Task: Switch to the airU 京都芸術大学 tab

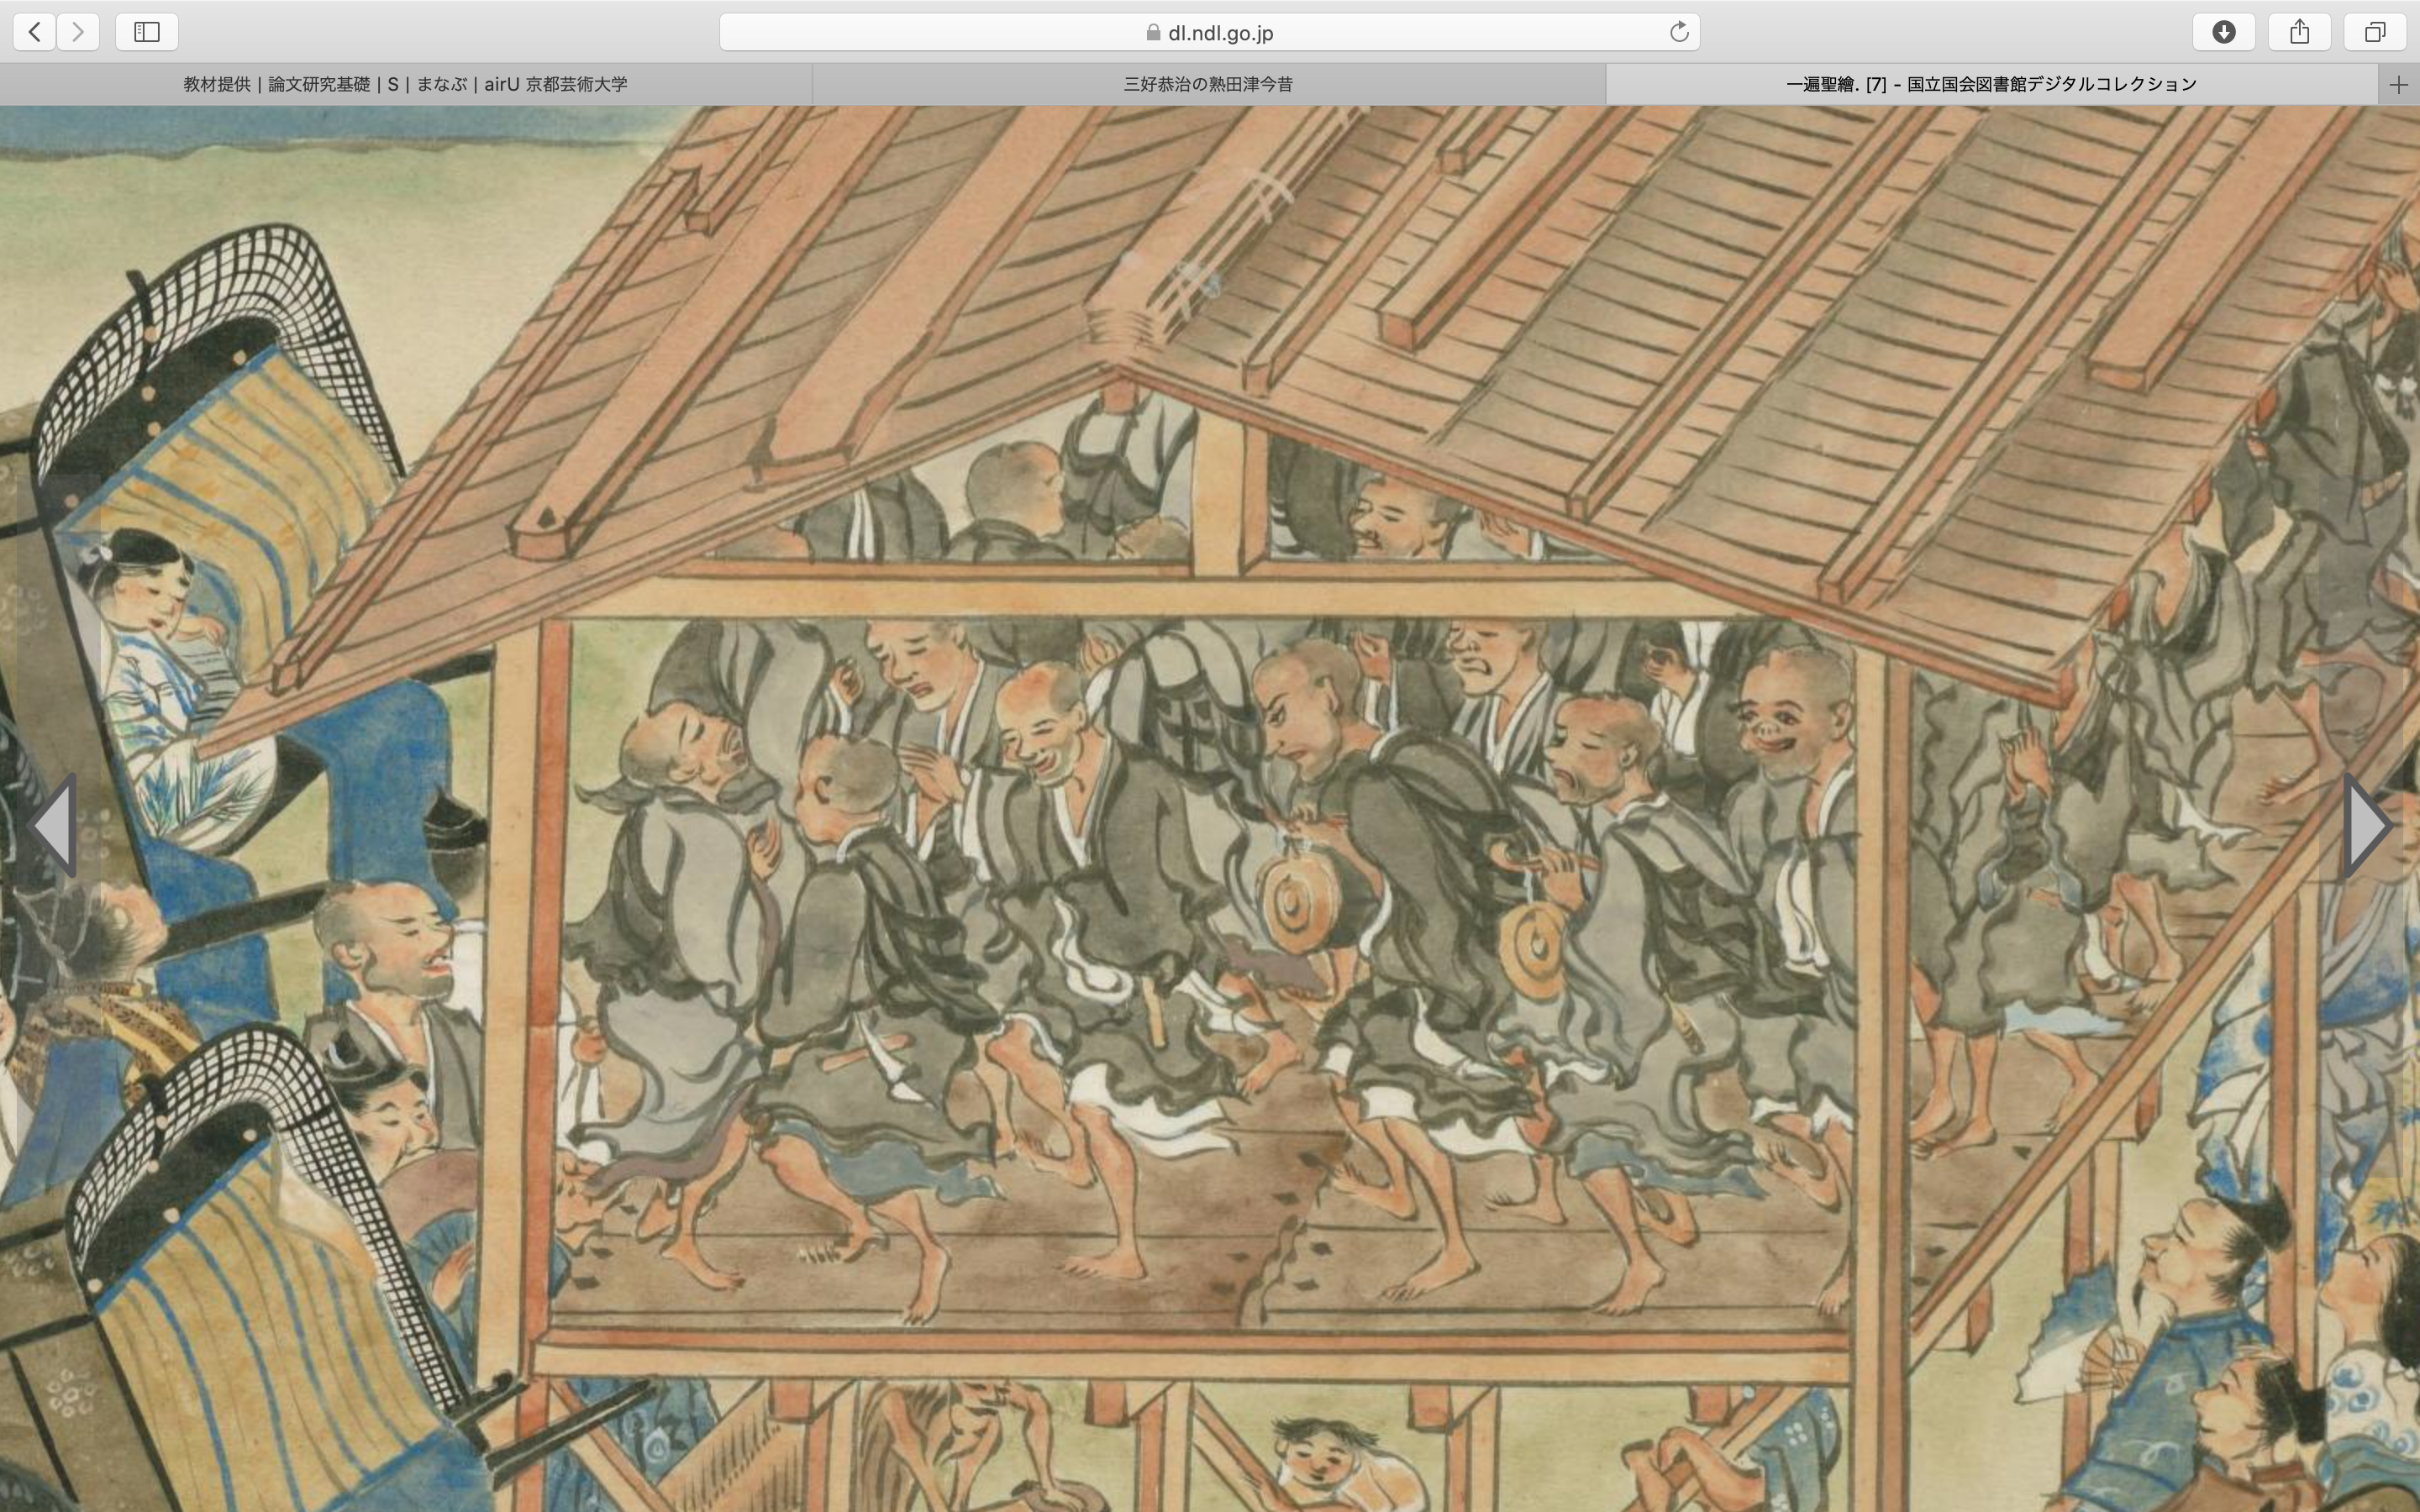Action: [405, 85]
